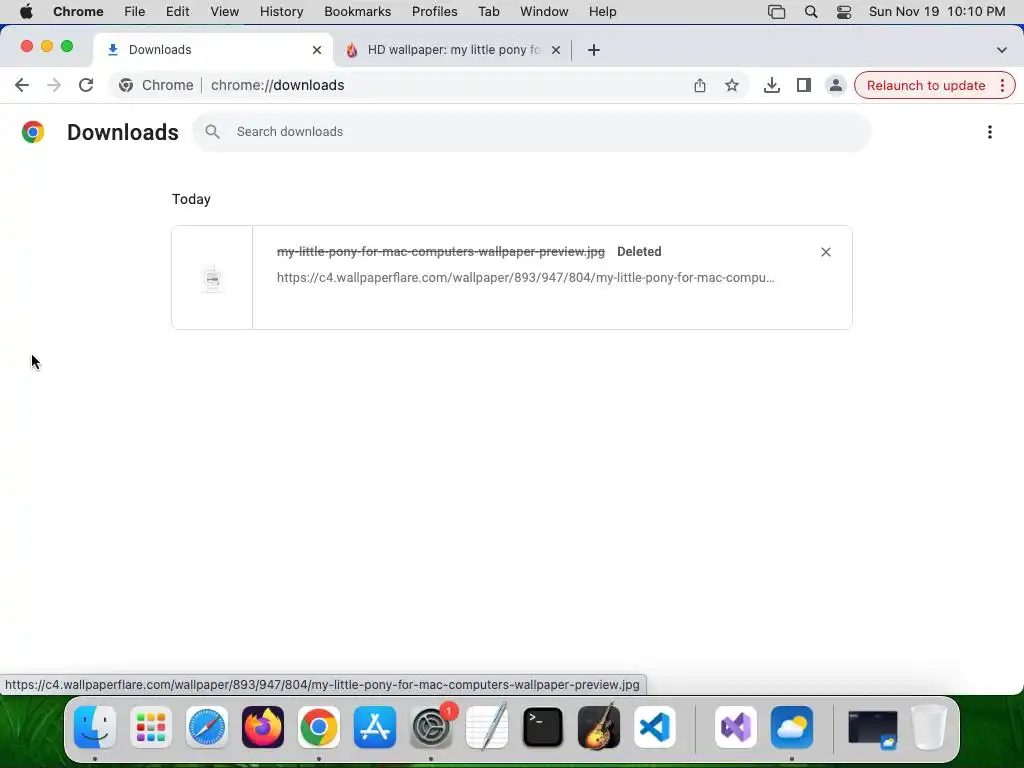Open Visual Studio from the Dock
This screenshot has width=1024, height=768.
tap(736, 727)
